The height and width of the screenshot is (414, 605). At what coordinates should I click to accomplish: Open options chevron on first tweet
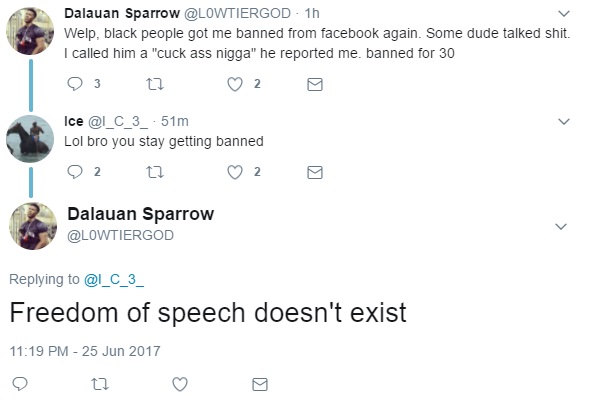pos(564,14)
